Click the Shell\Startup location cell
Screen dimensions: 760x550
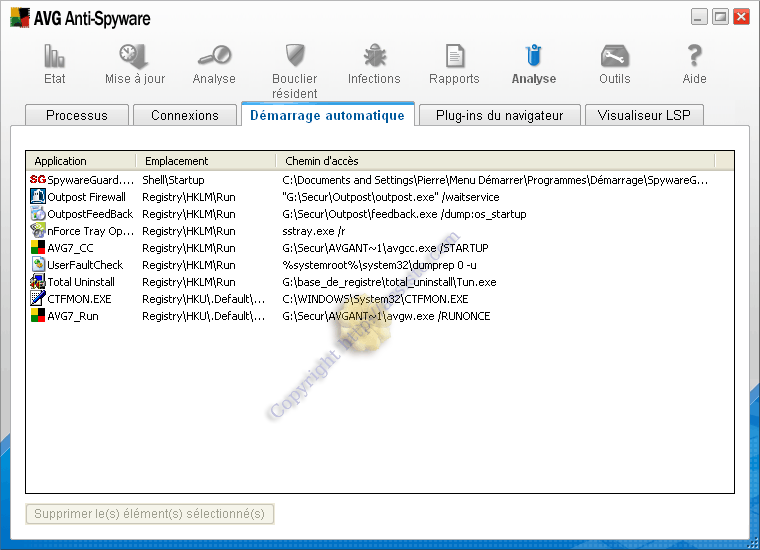173,180
